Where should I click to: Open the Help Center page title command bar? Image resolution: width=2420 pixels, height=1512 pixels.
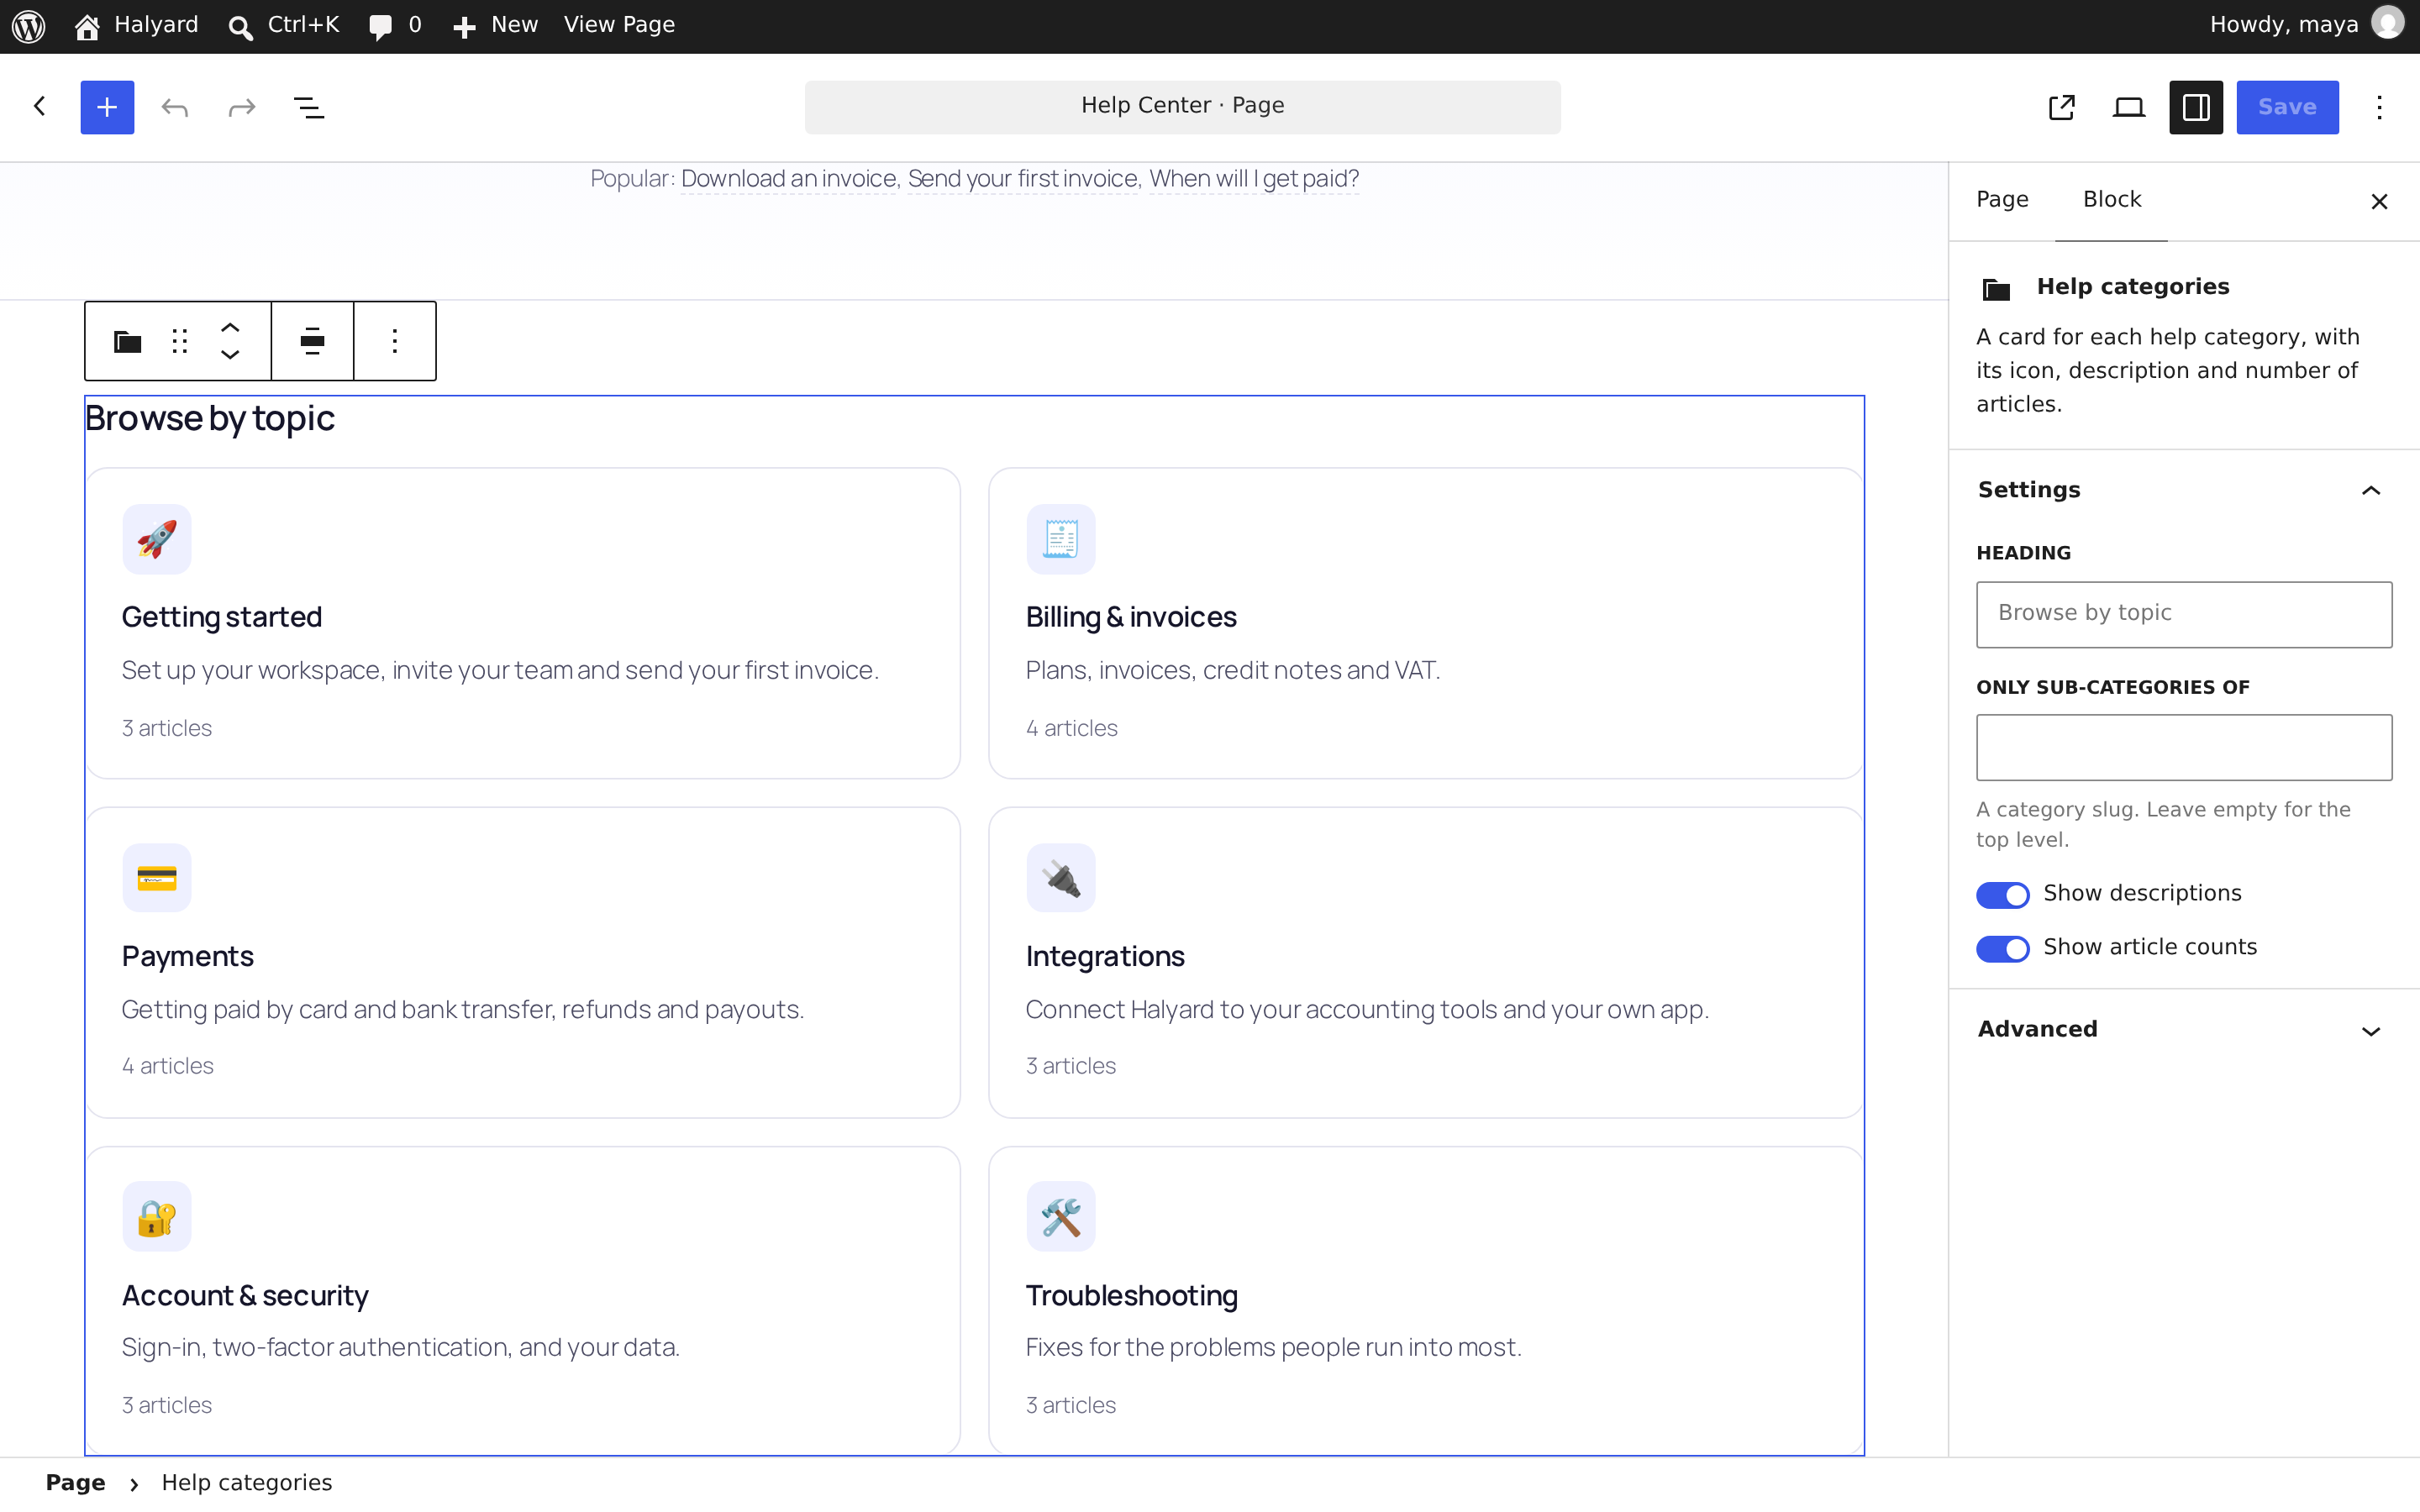coord(1182,106)
